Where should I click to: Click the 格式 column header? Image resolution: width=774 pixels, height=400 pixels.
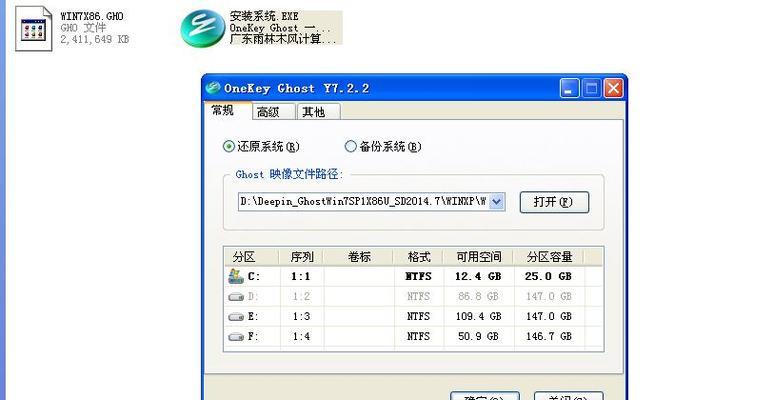click(x=419, y=257)
